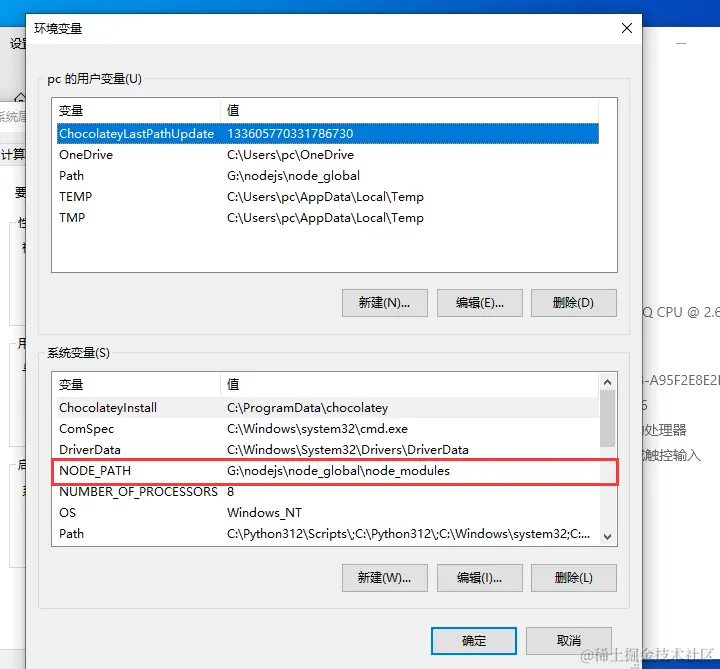
Task: Cancel with the 取消 button
Action: (569, 641)
